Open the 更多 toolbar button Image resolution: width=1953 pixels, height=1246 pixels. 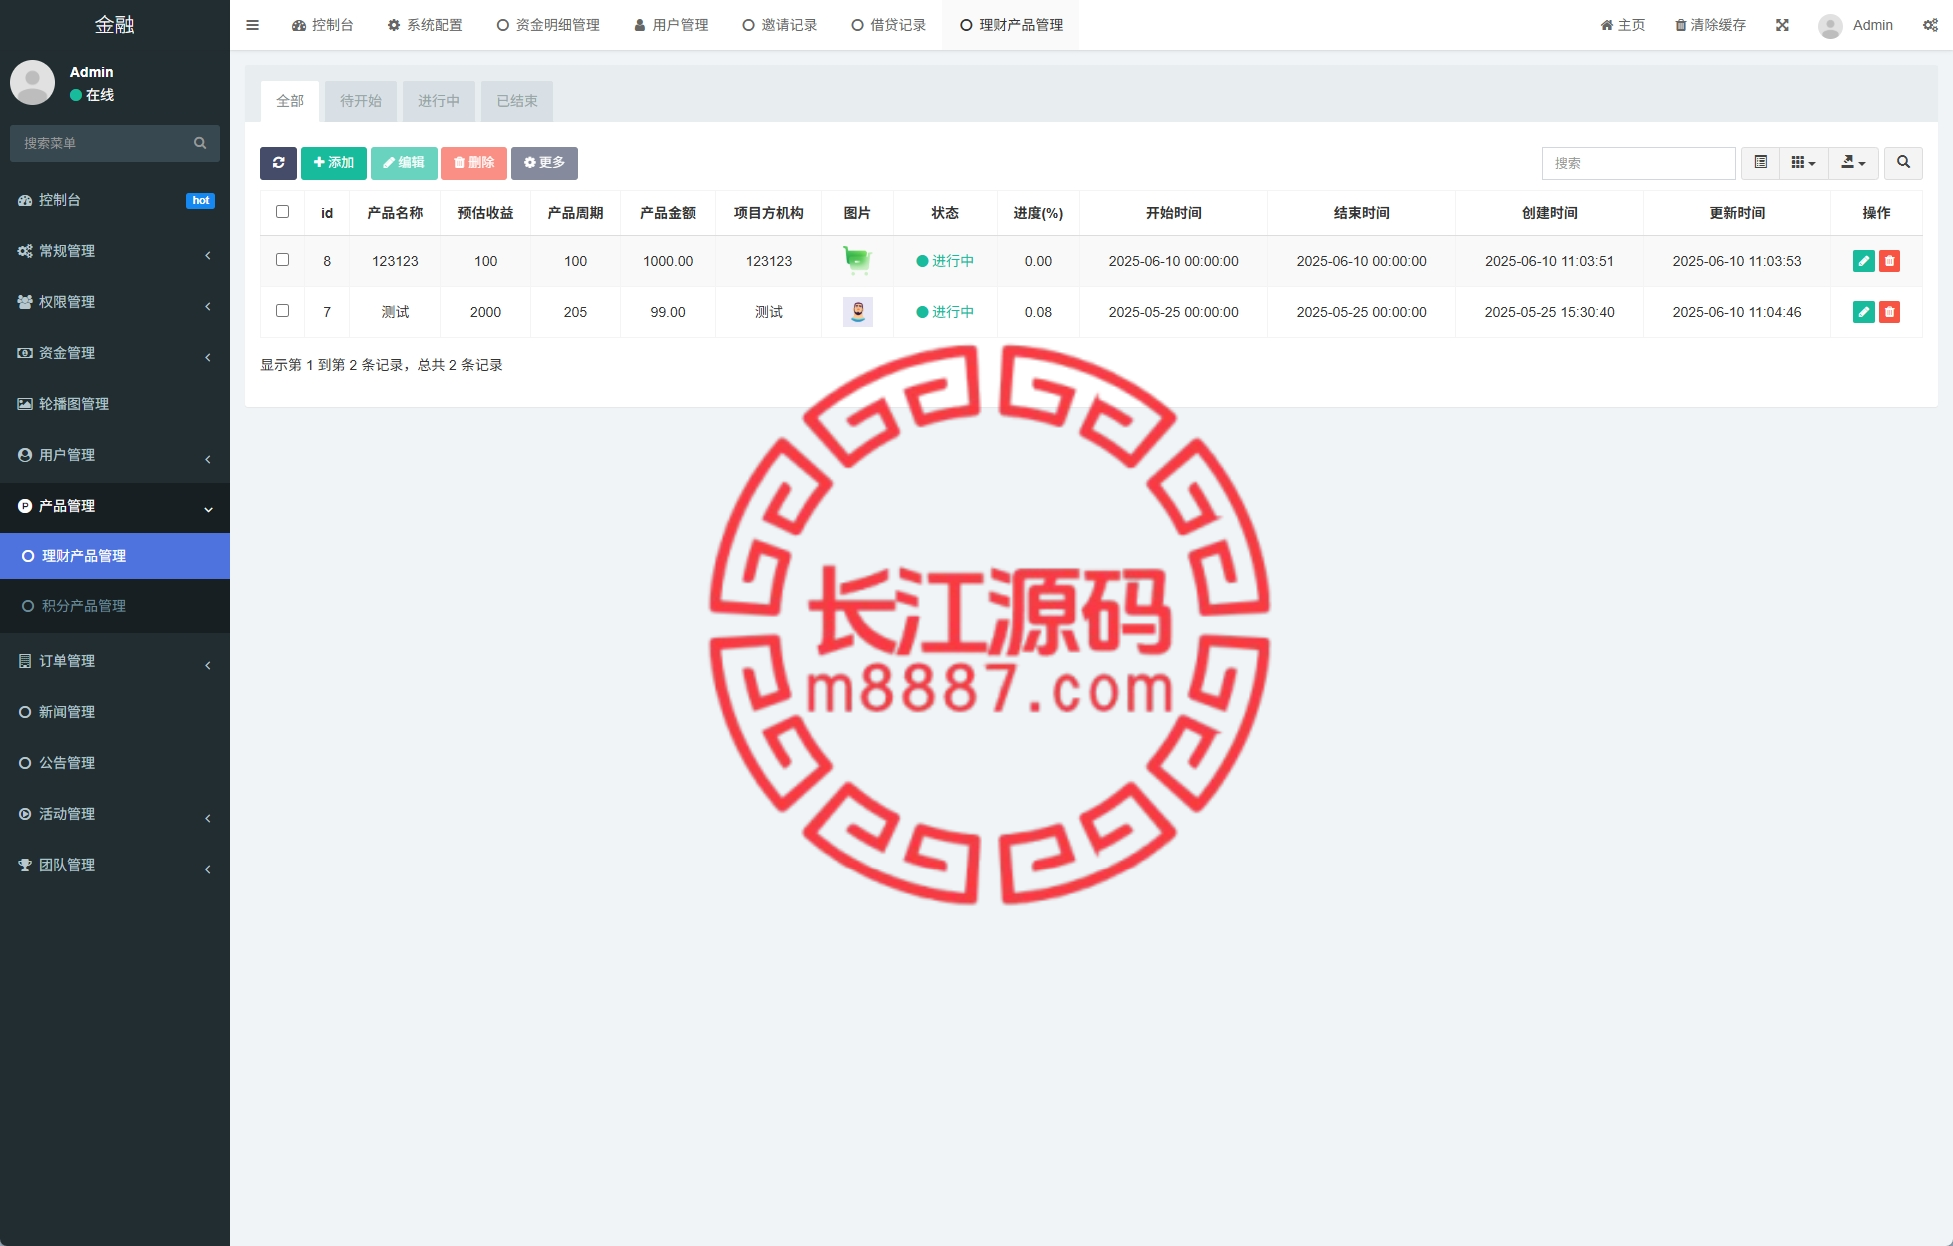point(544,163)
